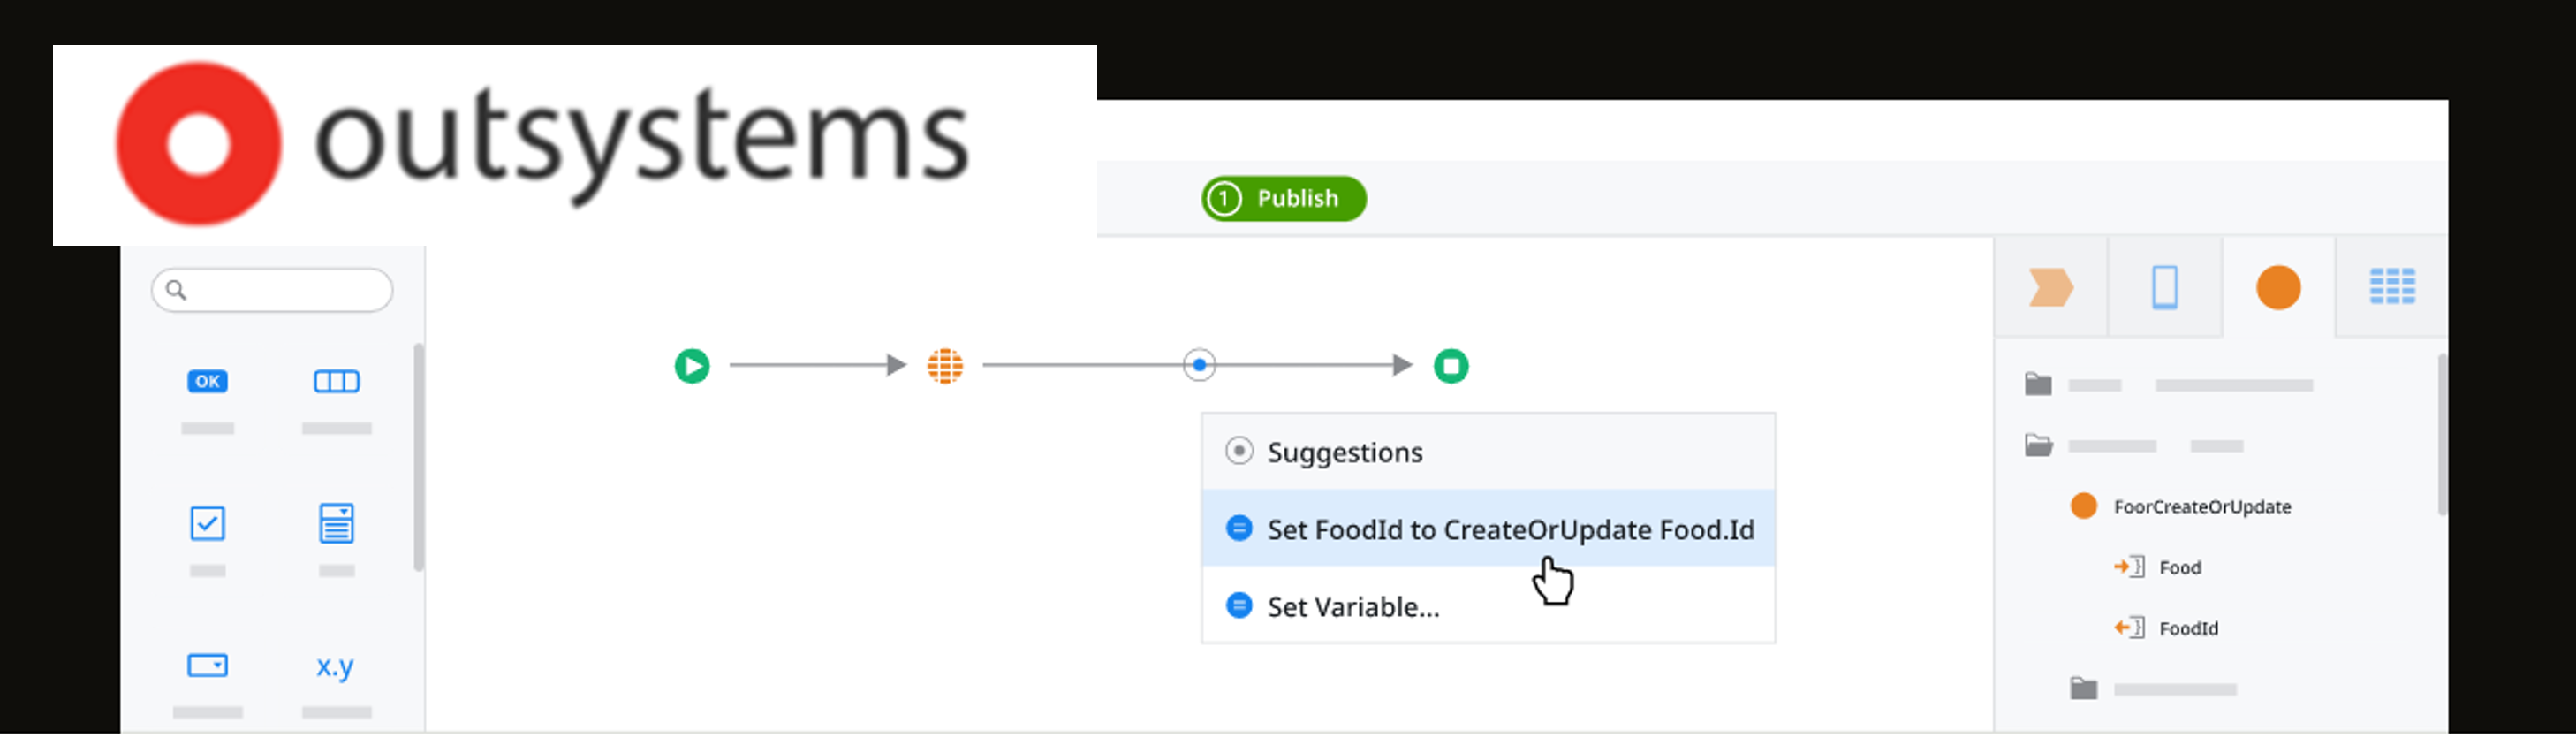The width and height of the screenshot is (2576, 738).
Task: Click the green Start node in flow
Action: point(692,366)
